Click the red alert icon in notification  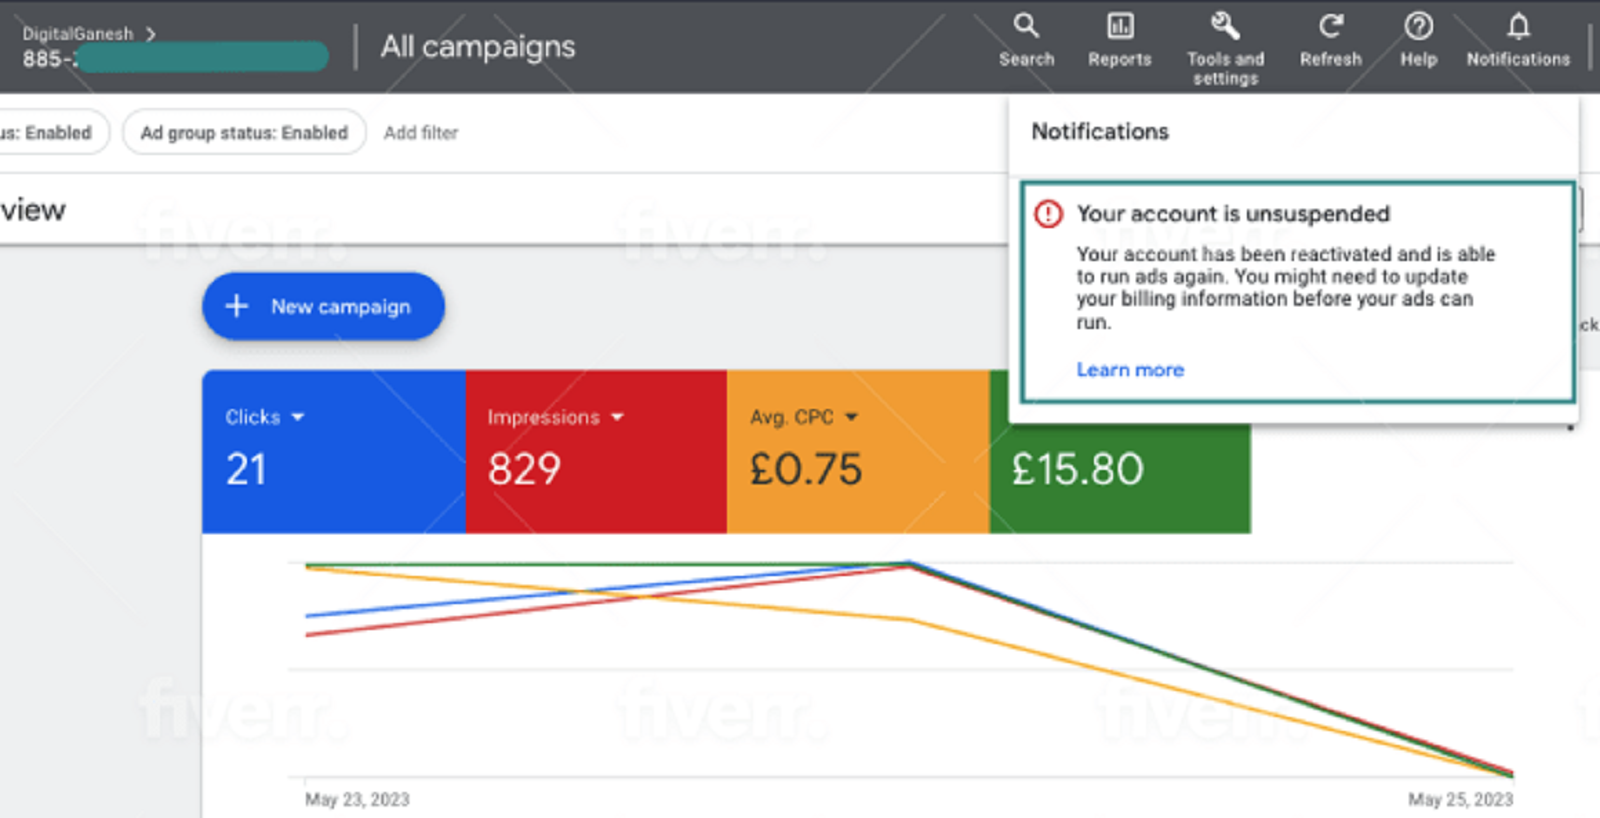click(1048, 214)
